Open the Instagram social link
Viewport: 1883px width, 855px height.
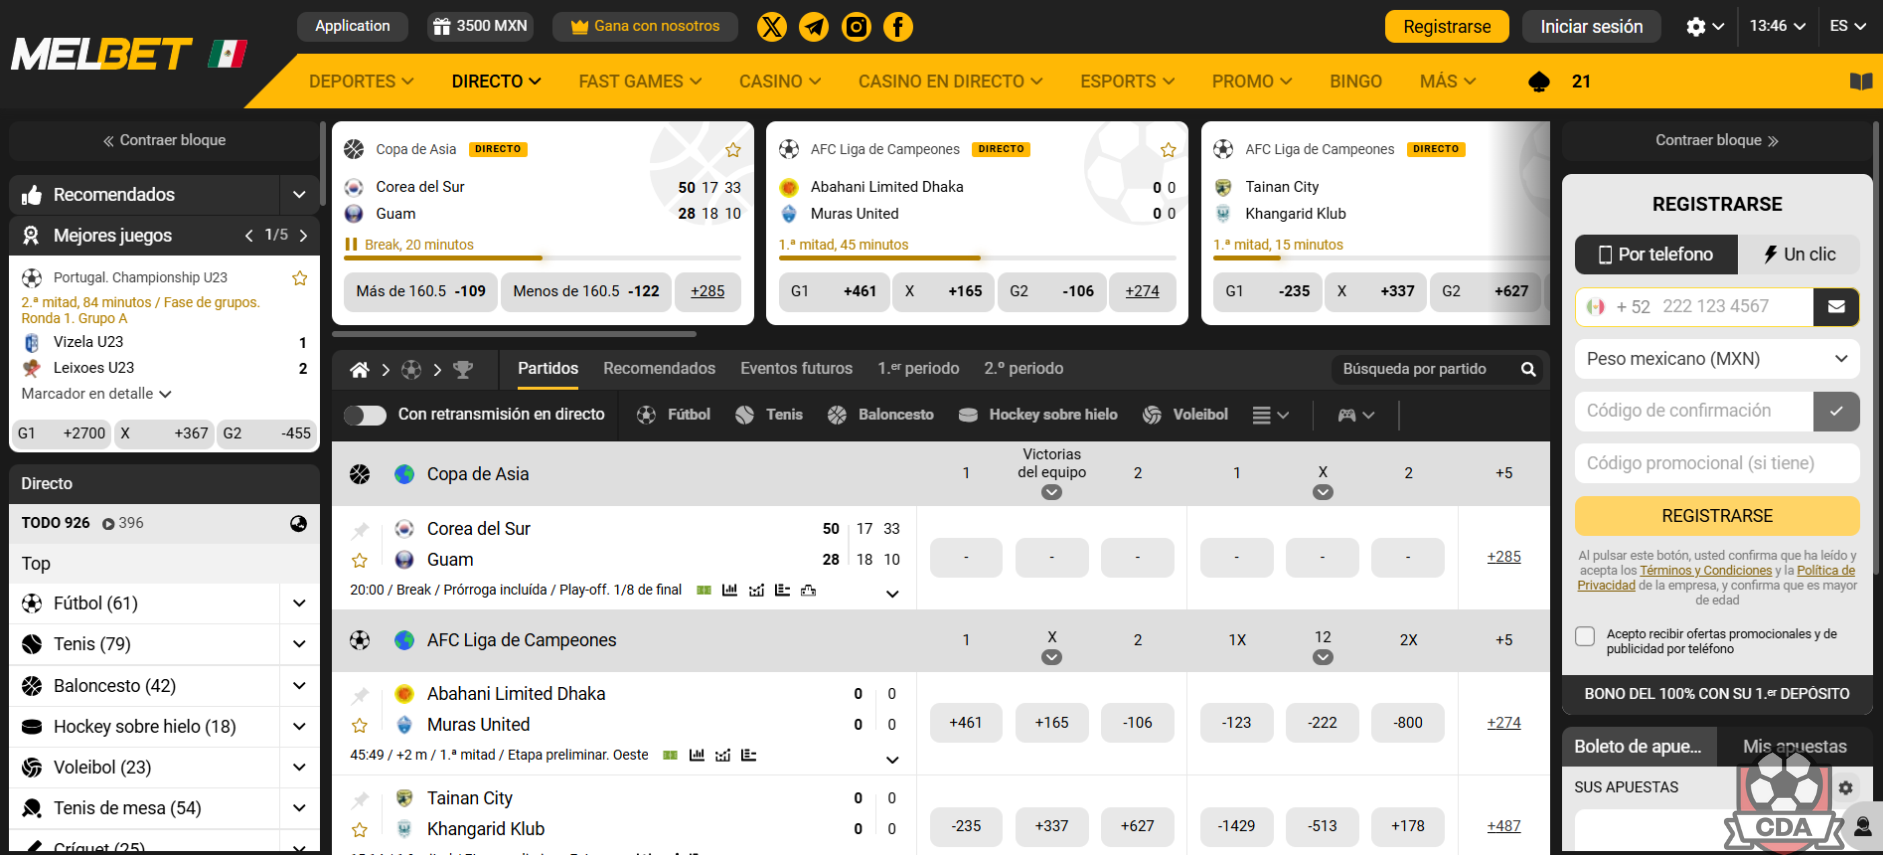click(x=856, y=27)
